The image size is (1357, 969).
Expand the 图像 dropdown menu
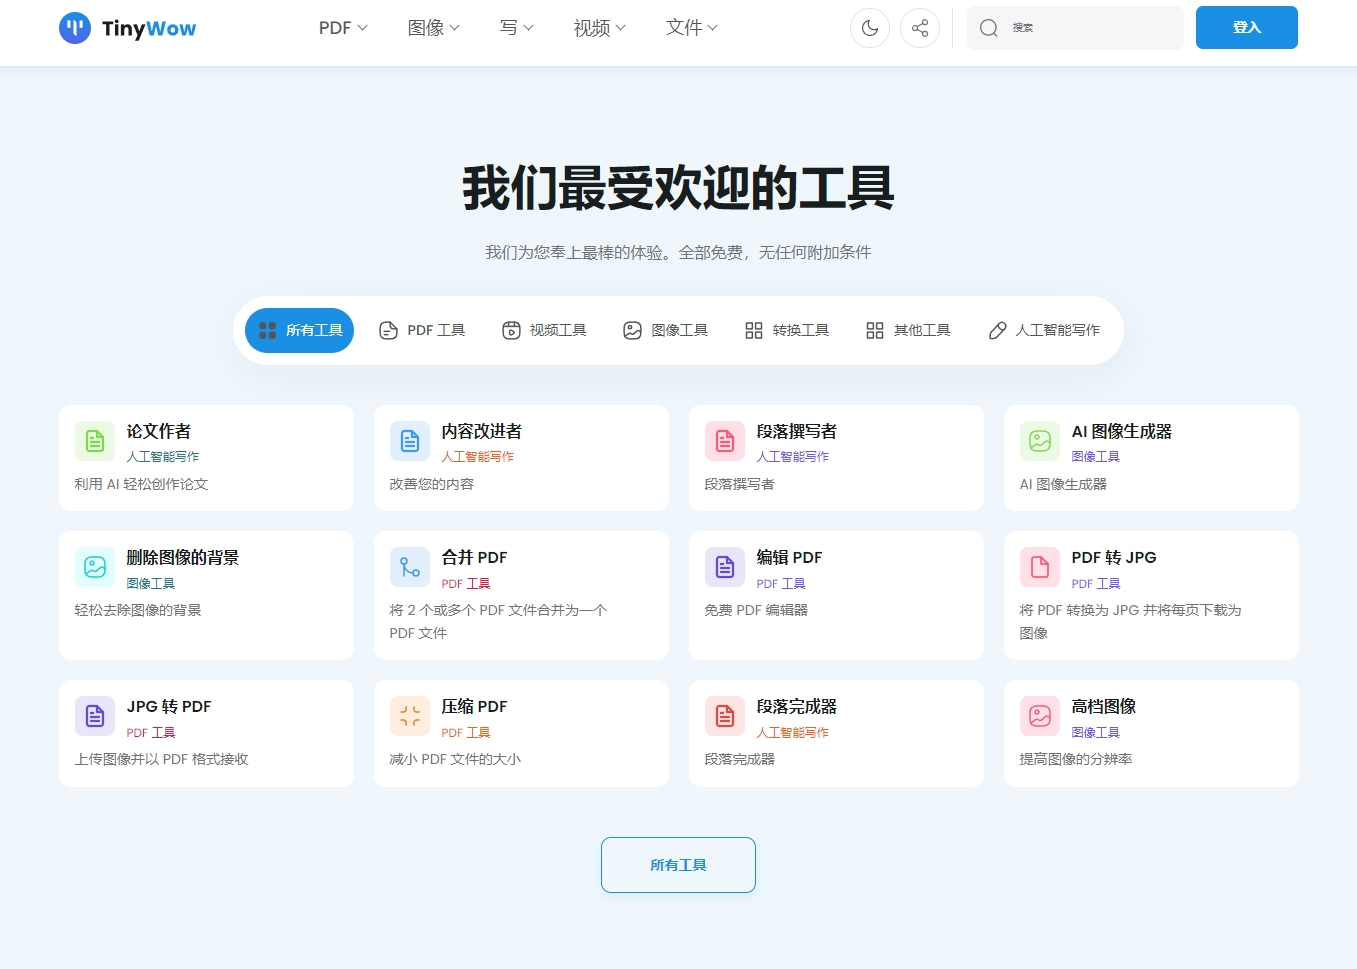tap(434, 28)
